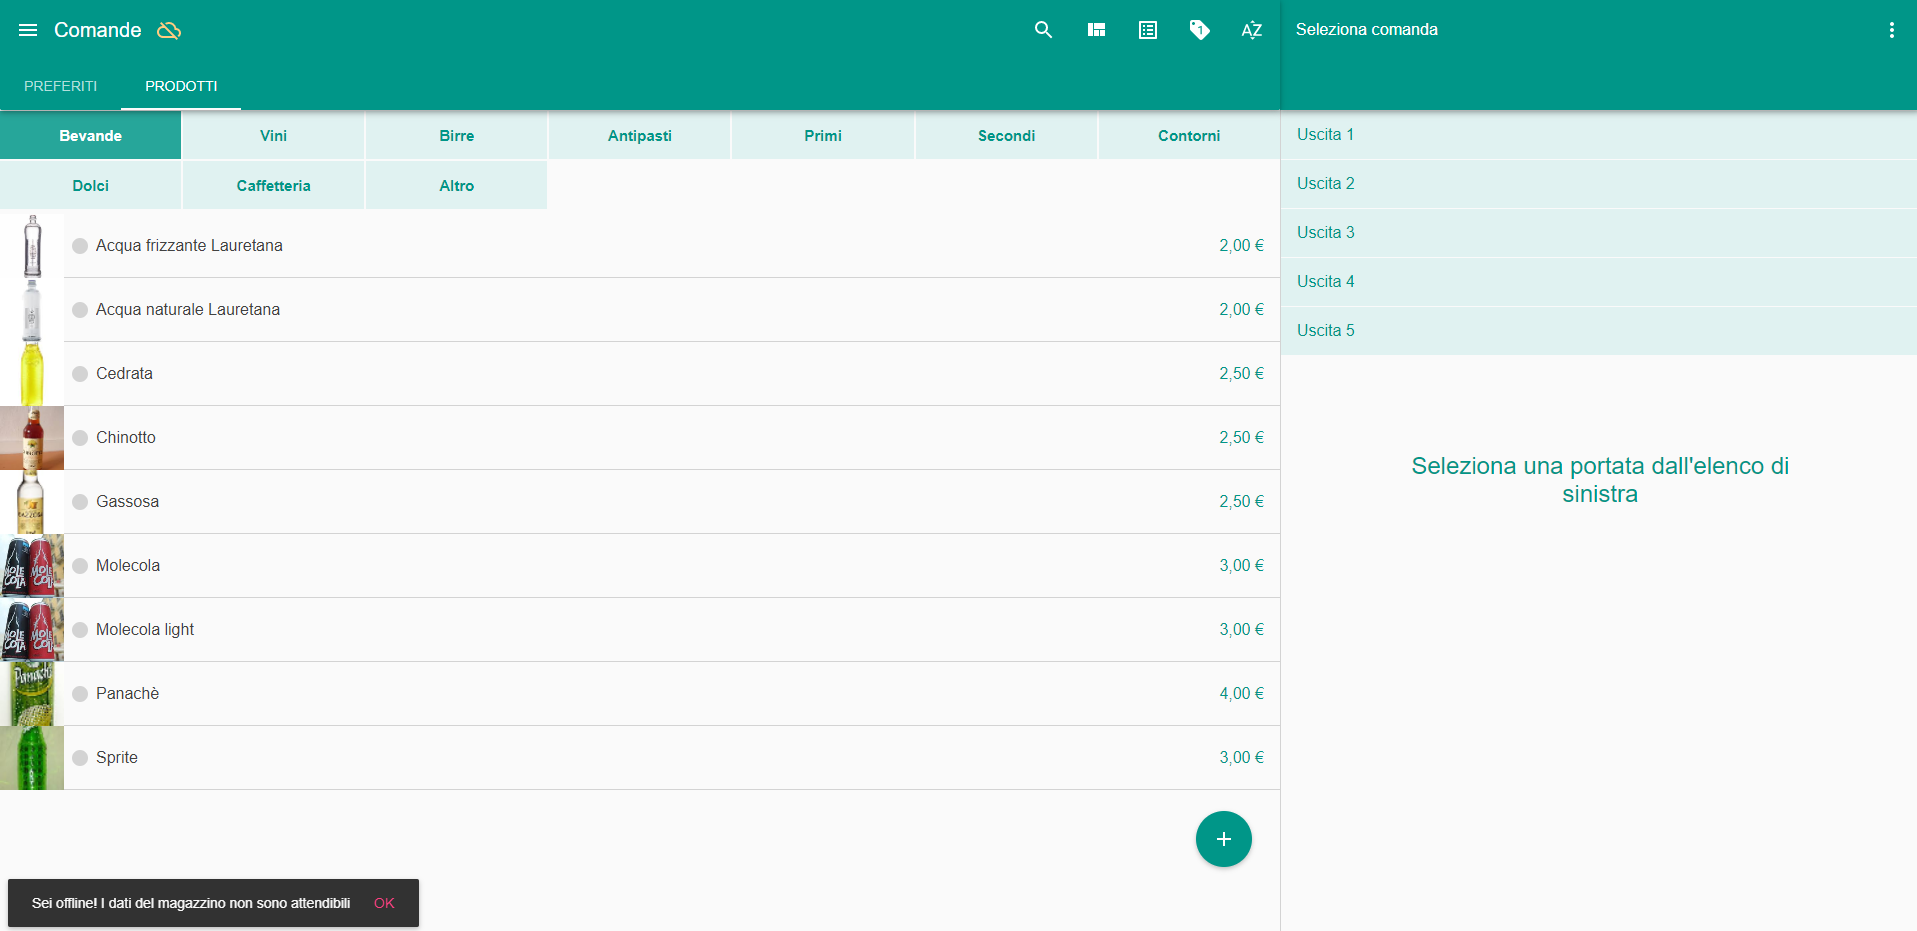Click the Chinotto product name
This screenshot has width=1917, height=931.
point(126,438)
